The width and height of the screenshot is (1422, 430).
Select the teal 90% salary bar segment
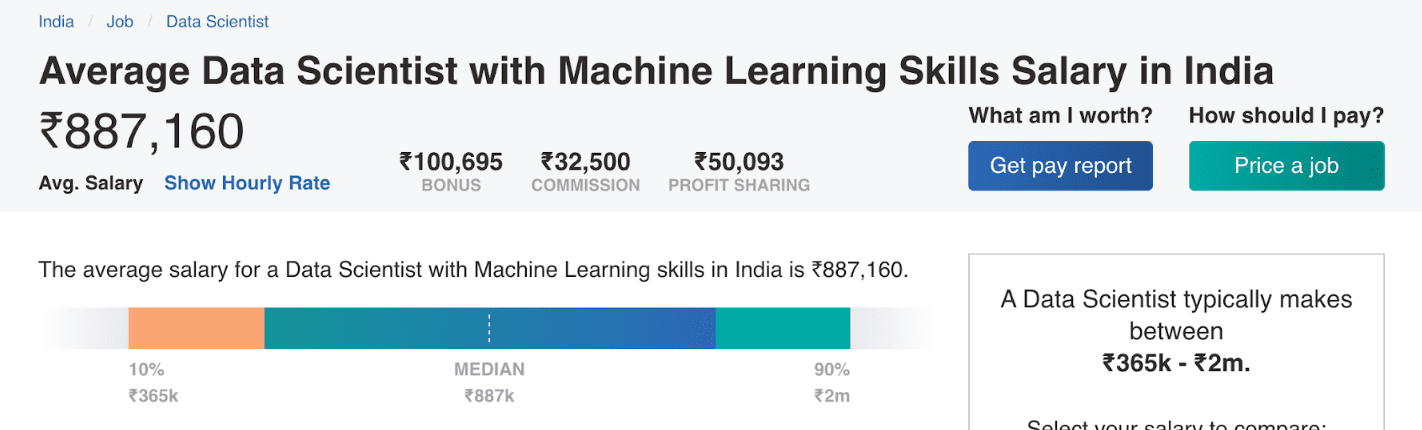[x=783, y=328]
